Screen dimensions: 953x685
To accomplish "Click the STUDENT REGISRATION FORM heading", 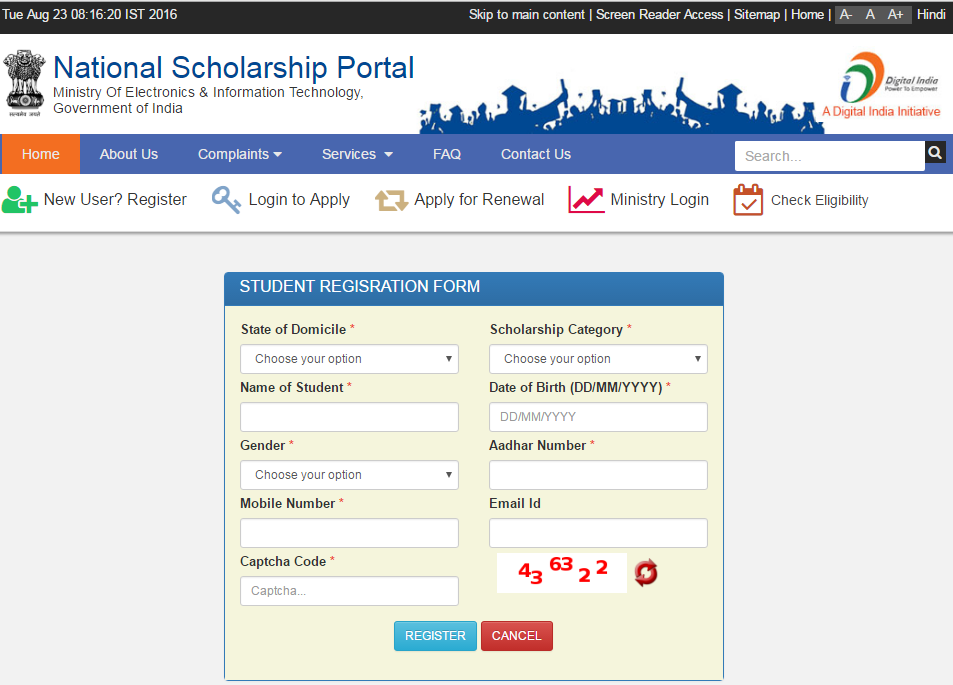I will tap(360, 286).
